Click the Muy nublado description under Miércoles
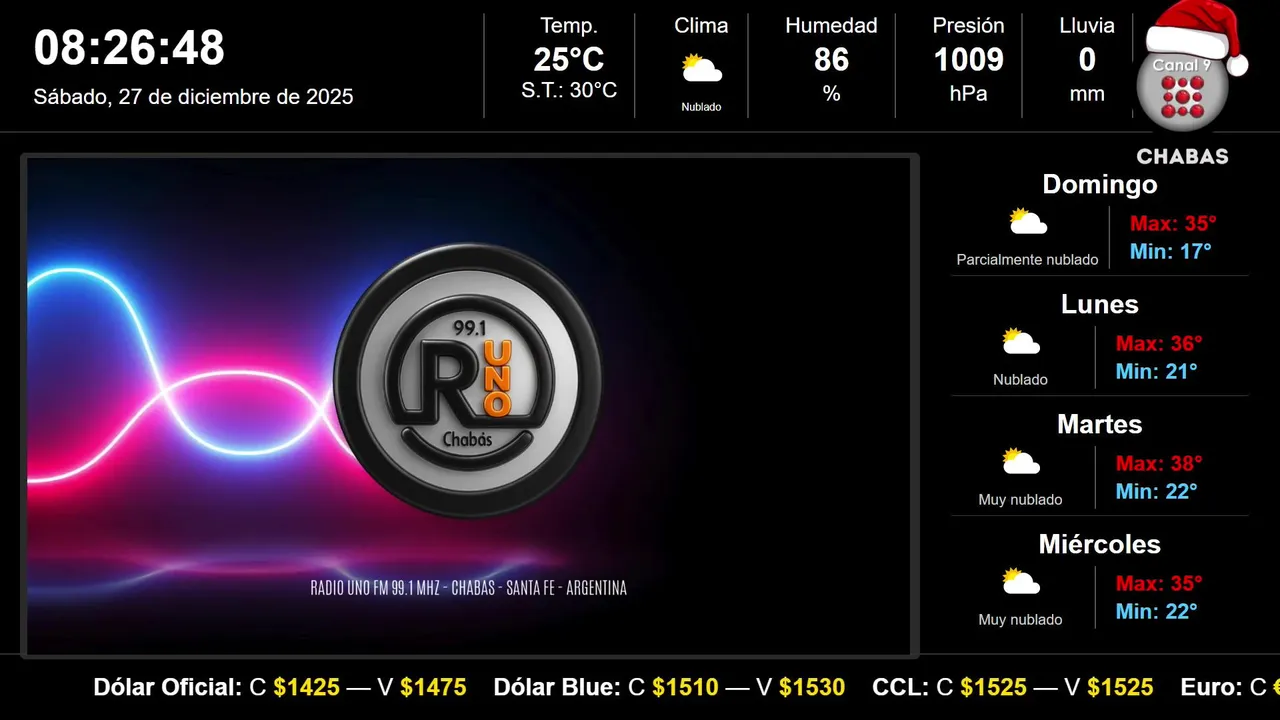This screenshot has width=1280, height=720. (x=1020, y=620)
